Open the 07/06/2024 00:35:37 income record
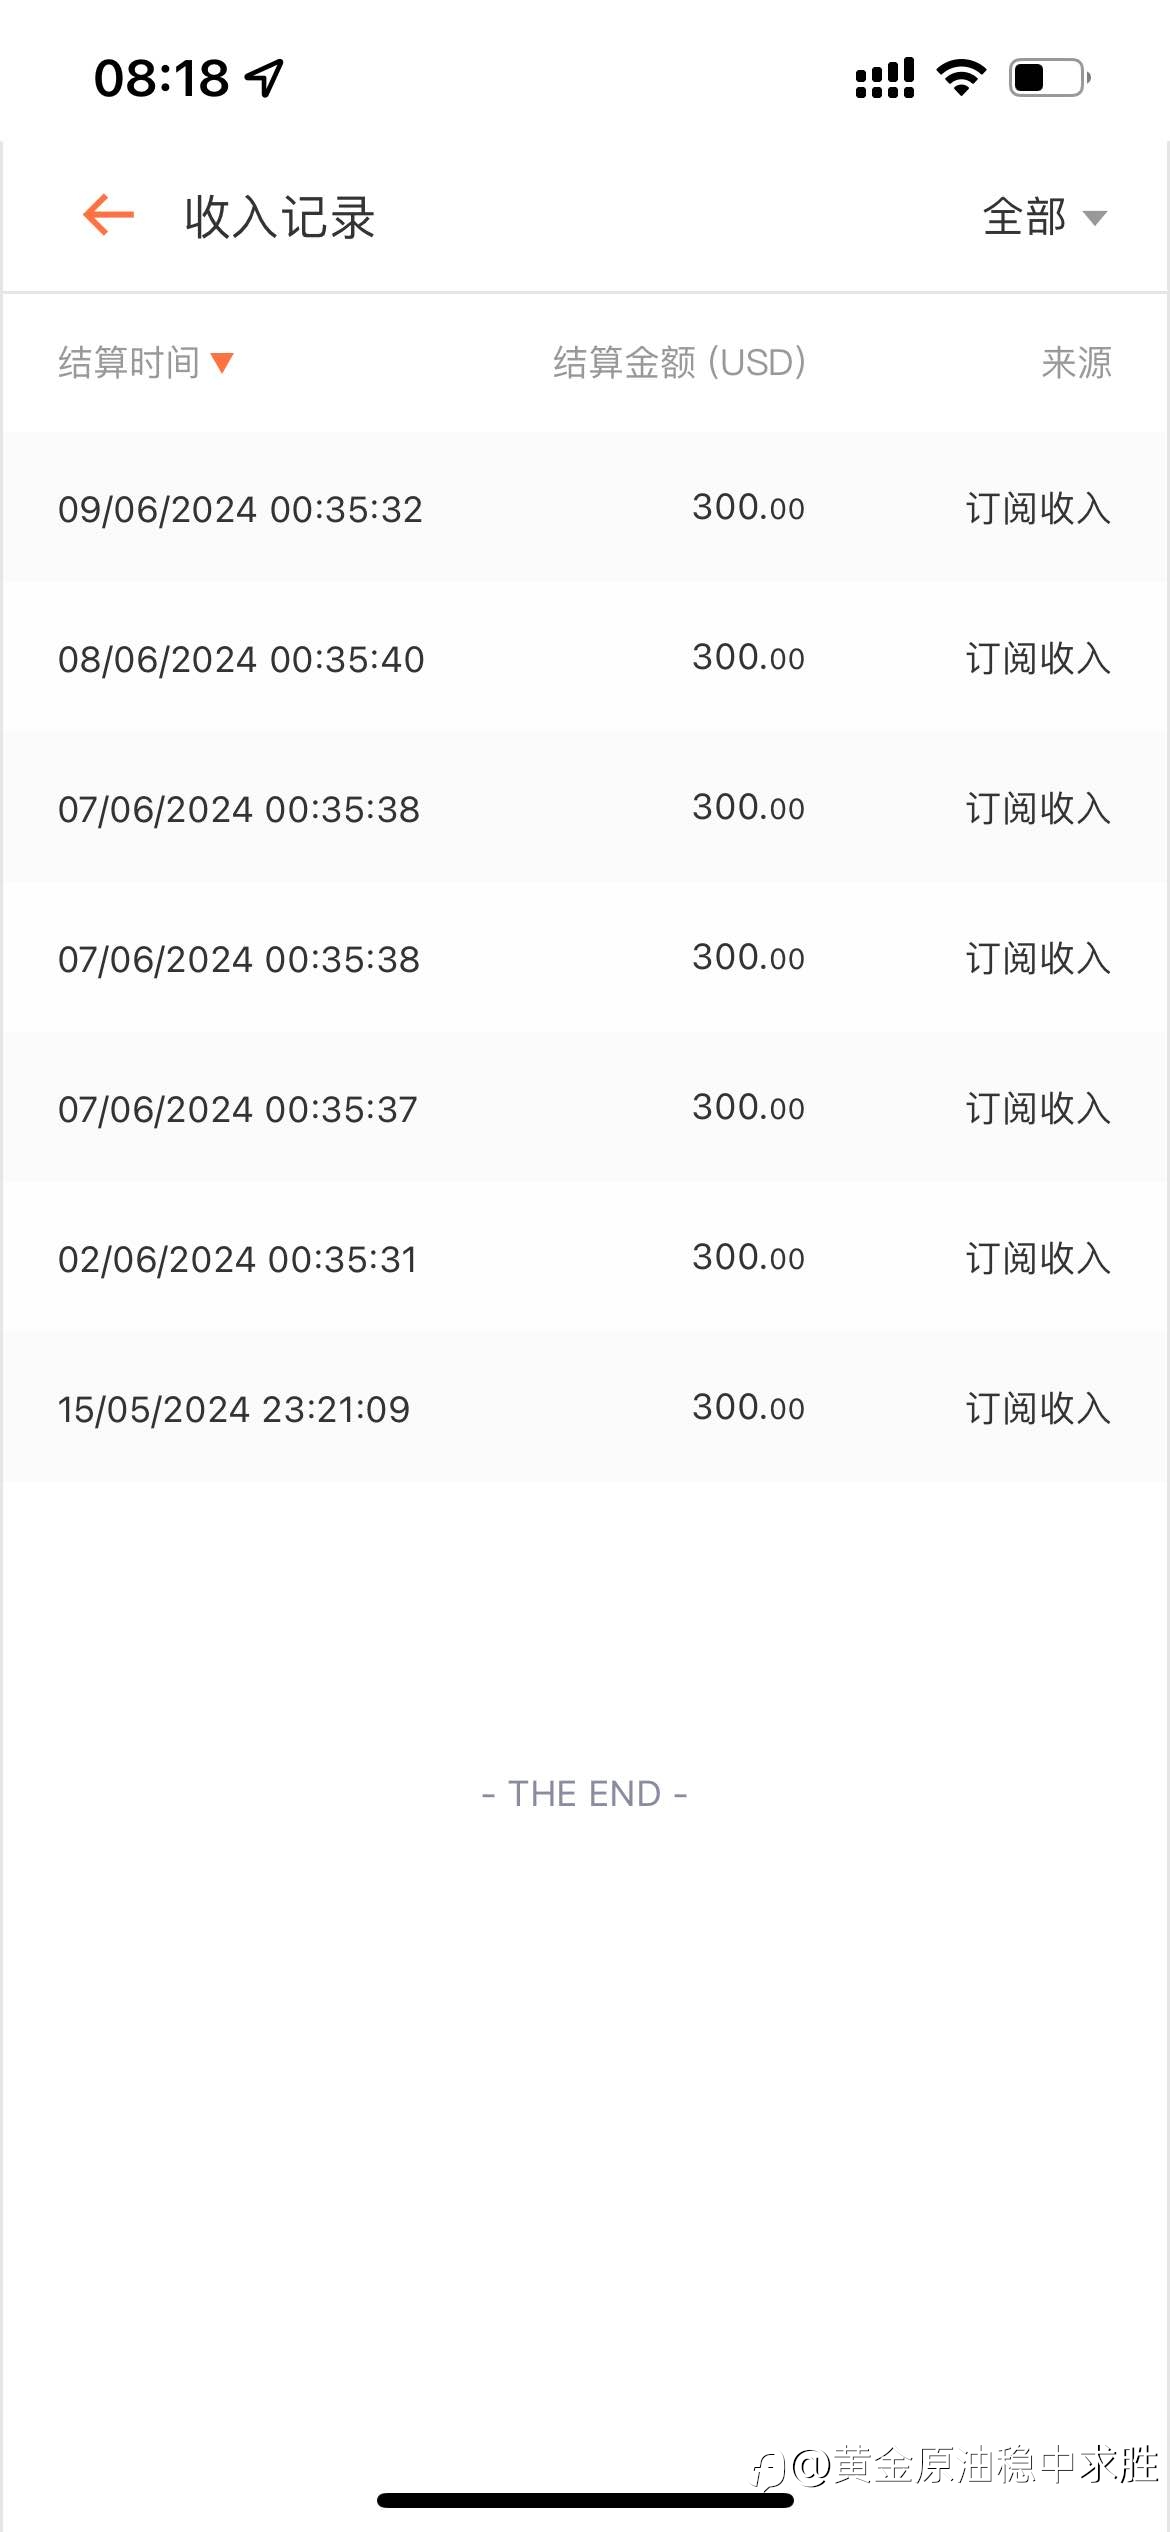 click(585, 1108)
